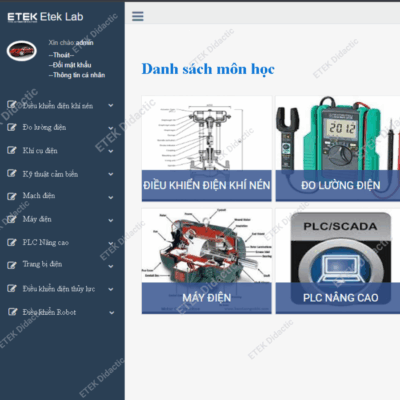Select Đo lường điện sidebar item
This screenshot has height=400, width=400.
click(x=44, y=127)
